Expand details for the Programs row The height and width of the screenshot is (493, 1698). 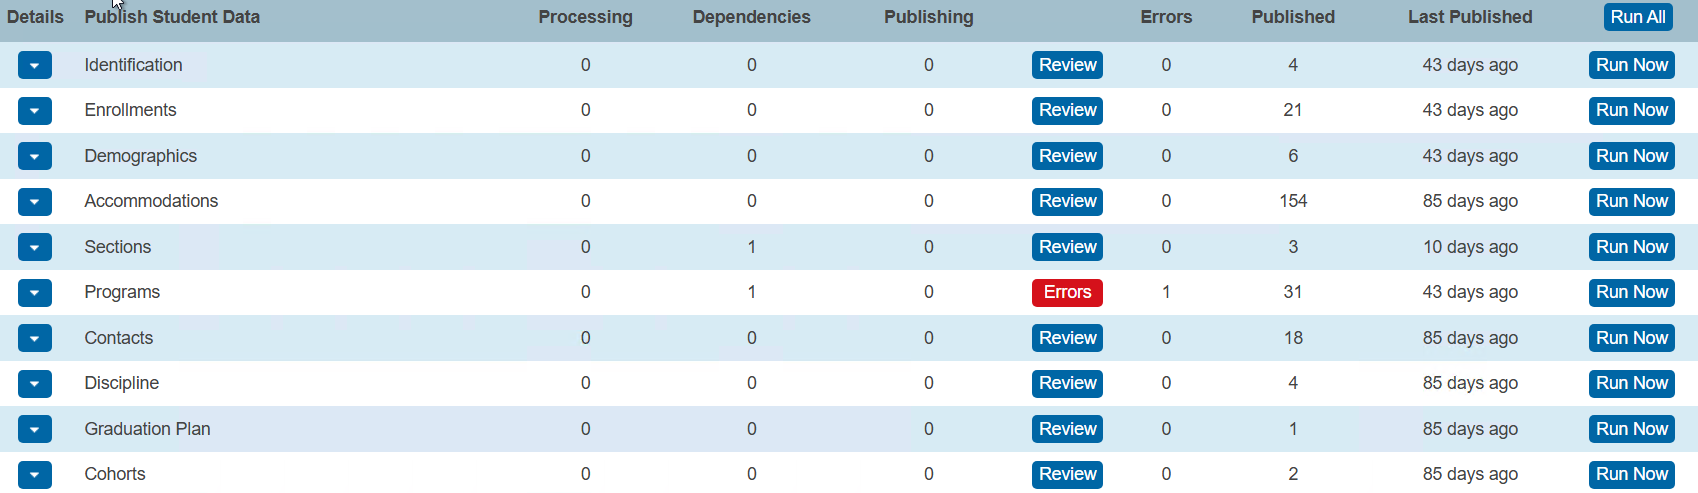click(x=34, y=292)
